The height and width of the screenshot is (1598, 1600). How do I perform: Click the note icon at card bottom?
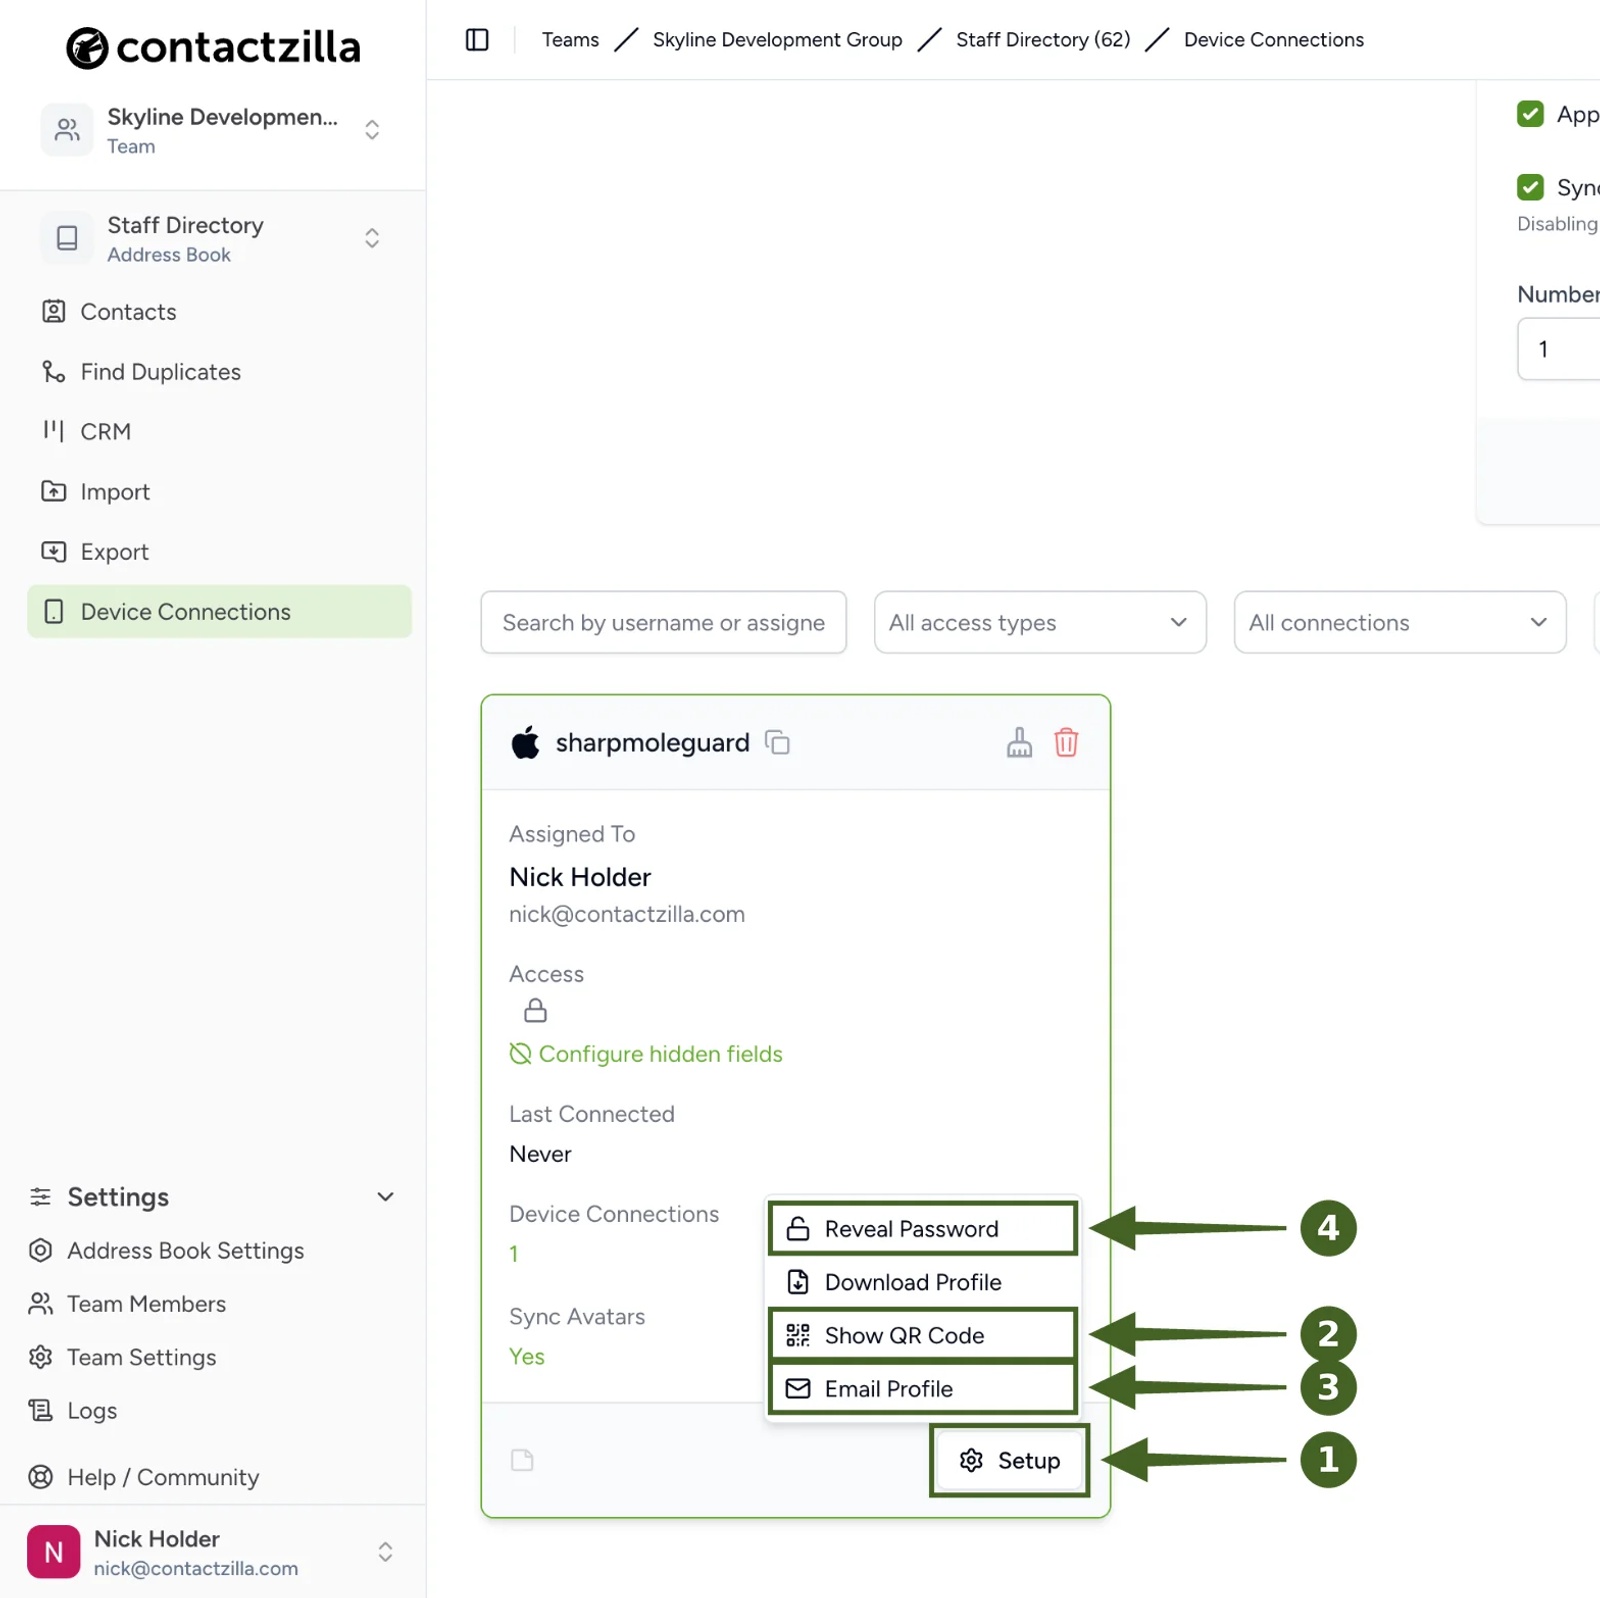522,1460
